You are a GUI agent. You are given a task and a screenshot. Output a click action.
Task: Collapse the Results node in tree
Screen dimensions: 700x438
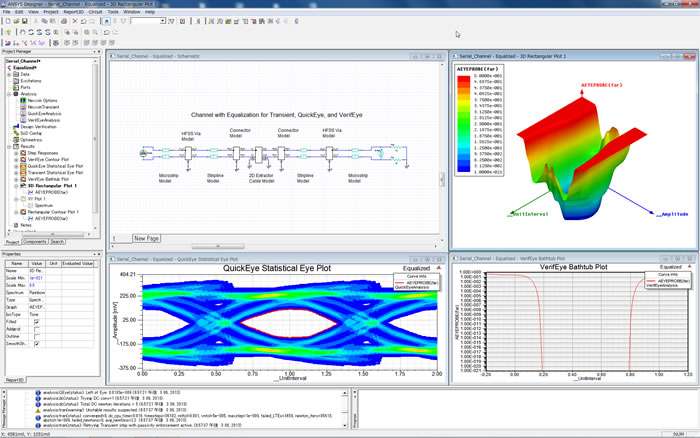pos(9,146)
